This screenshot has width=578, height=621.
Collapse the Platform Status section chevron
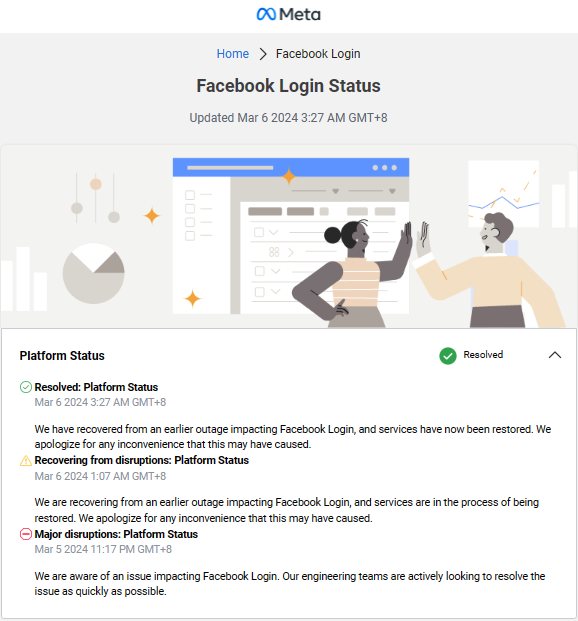[555, 355]
